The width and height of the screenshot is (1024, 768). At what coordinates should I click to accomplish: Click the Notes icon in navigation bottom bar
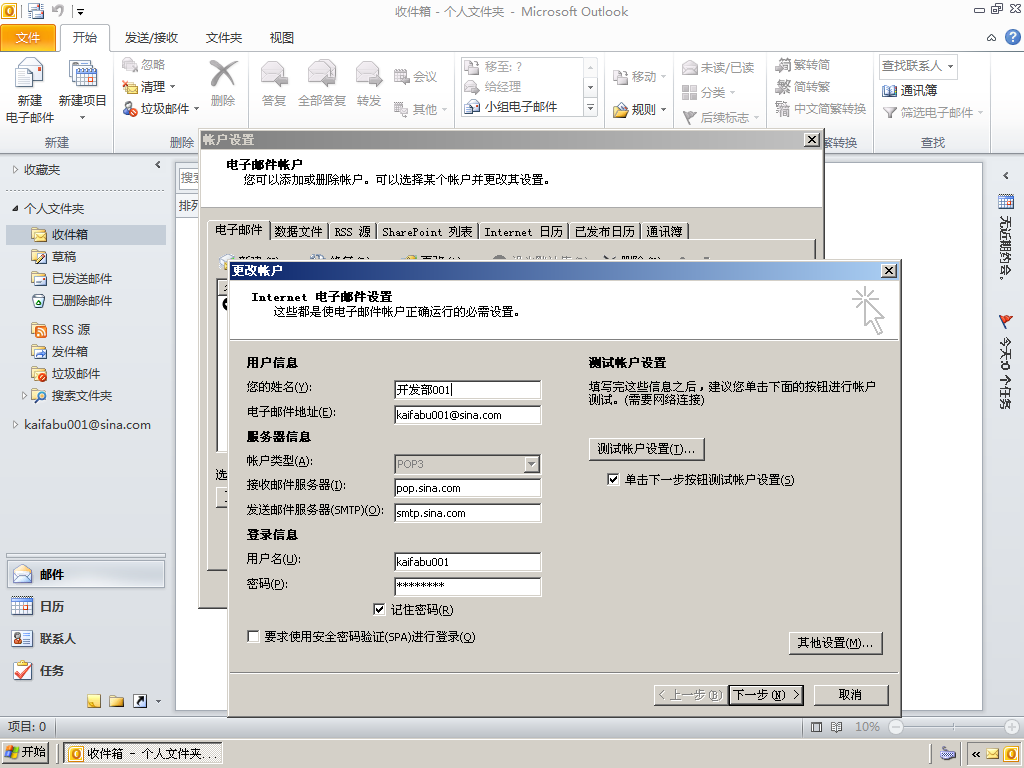click(x=94, y=701)
